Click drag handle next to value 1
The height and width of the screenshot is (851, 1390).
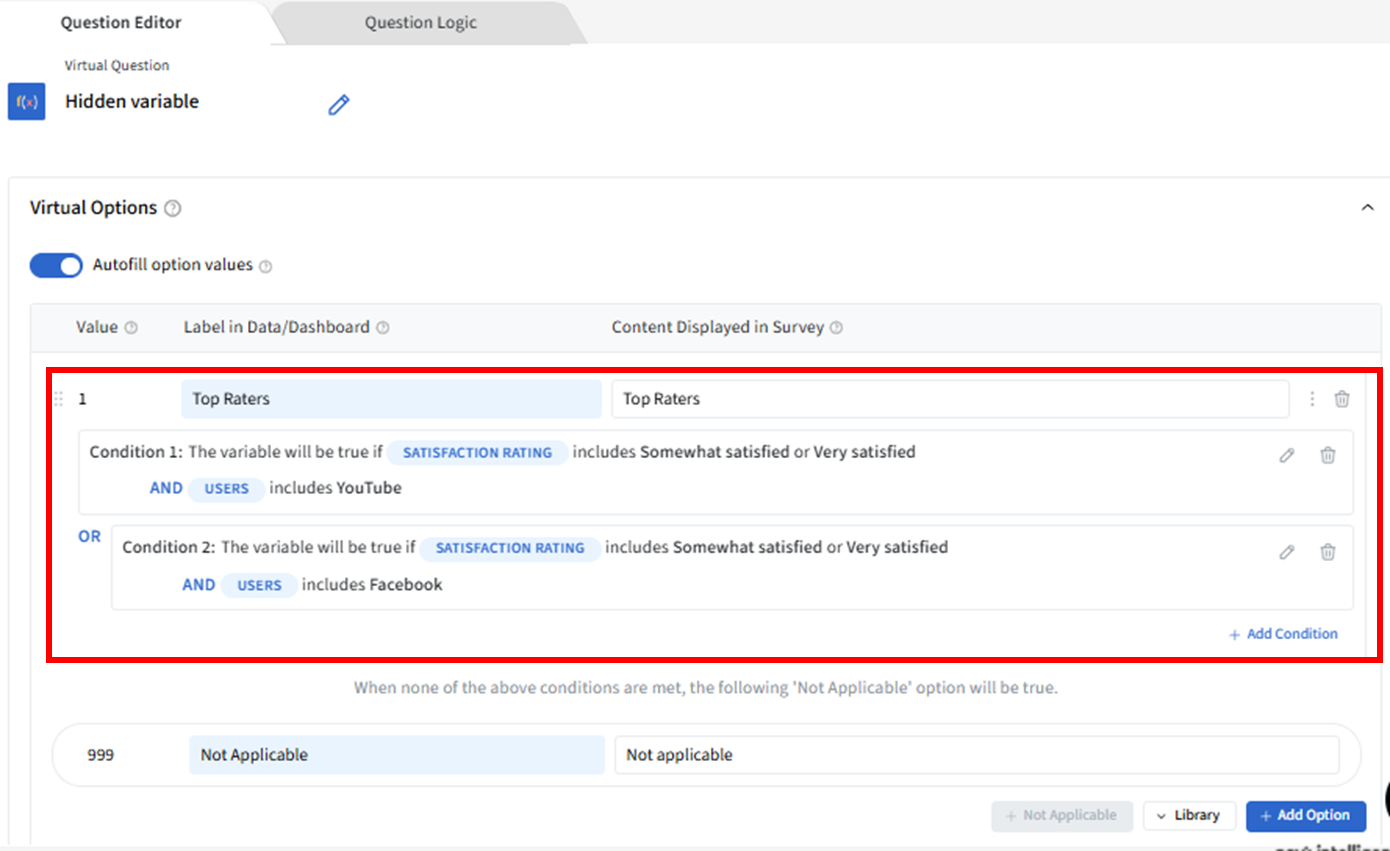(58, 399)
